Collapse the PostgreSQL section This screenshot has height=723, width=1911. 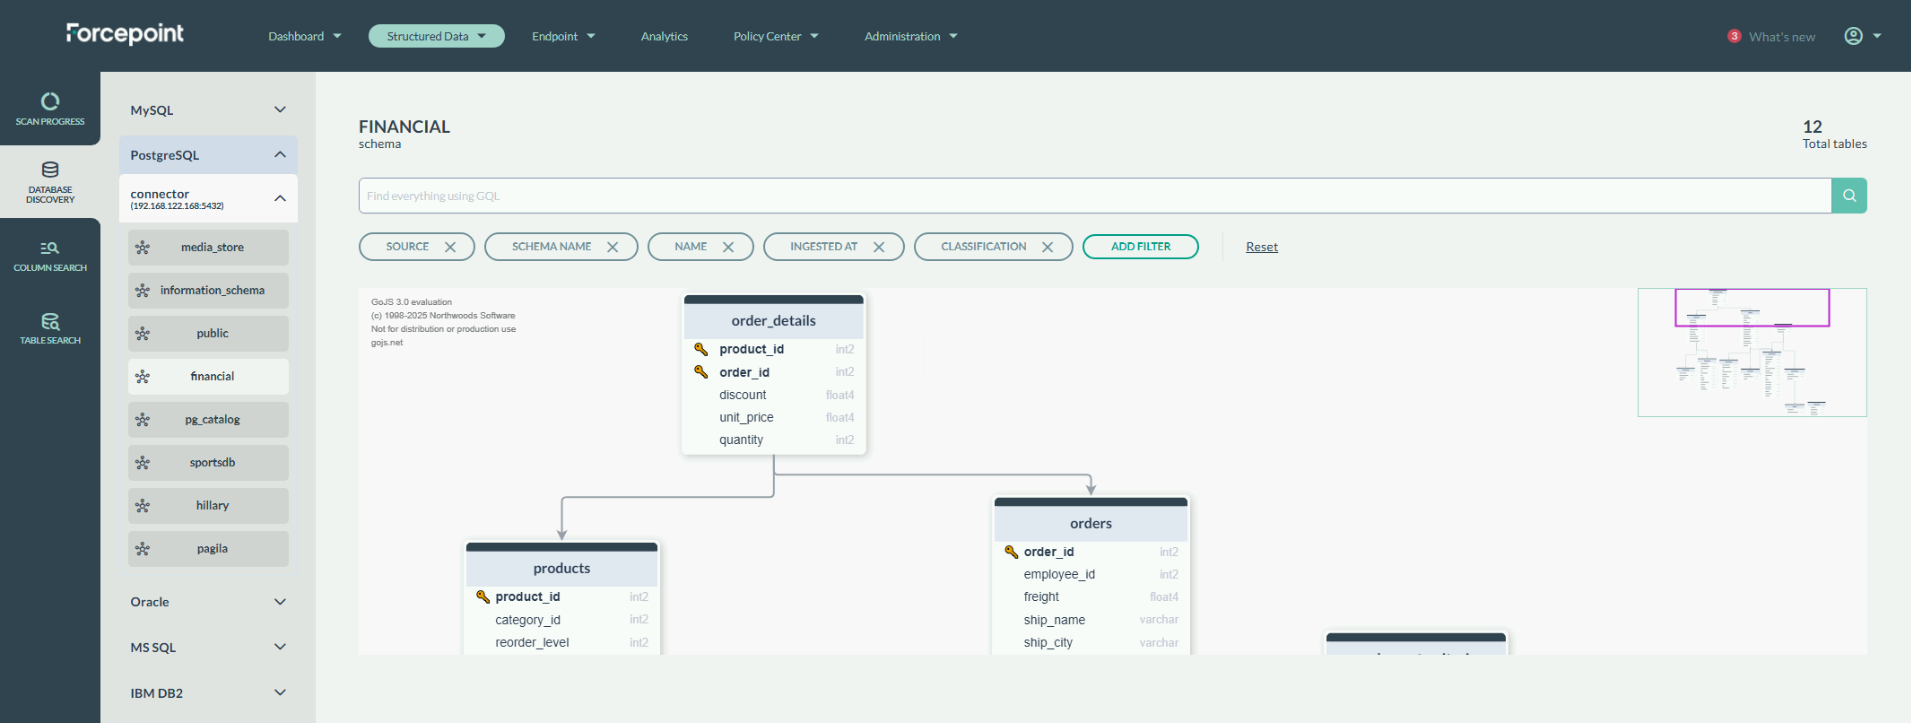pyautogui.click(x=279, y=155)
